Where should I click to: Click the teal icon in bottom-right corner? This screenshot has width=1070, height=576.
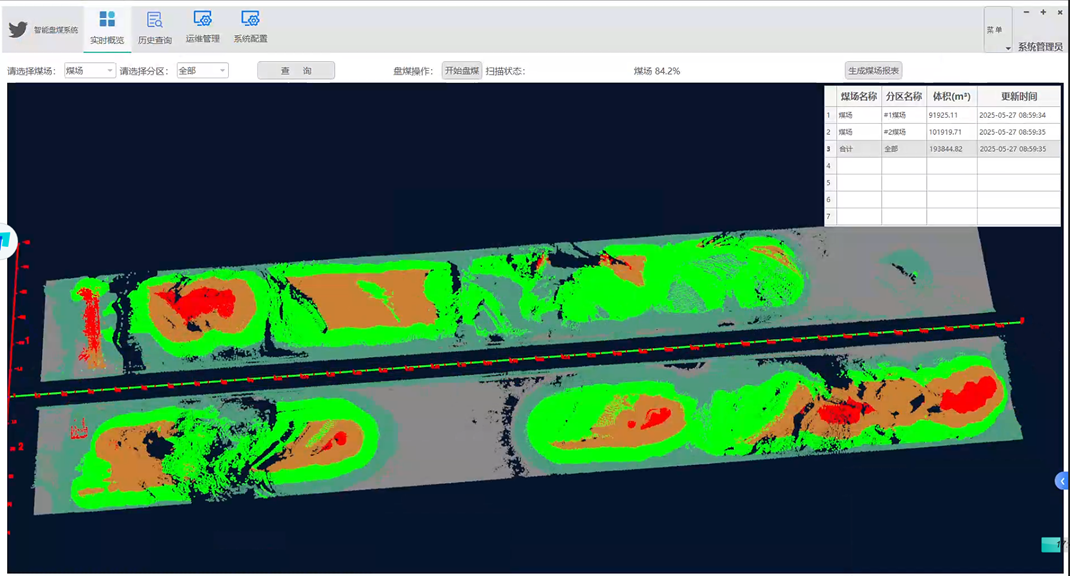(x=1049, y=545)
